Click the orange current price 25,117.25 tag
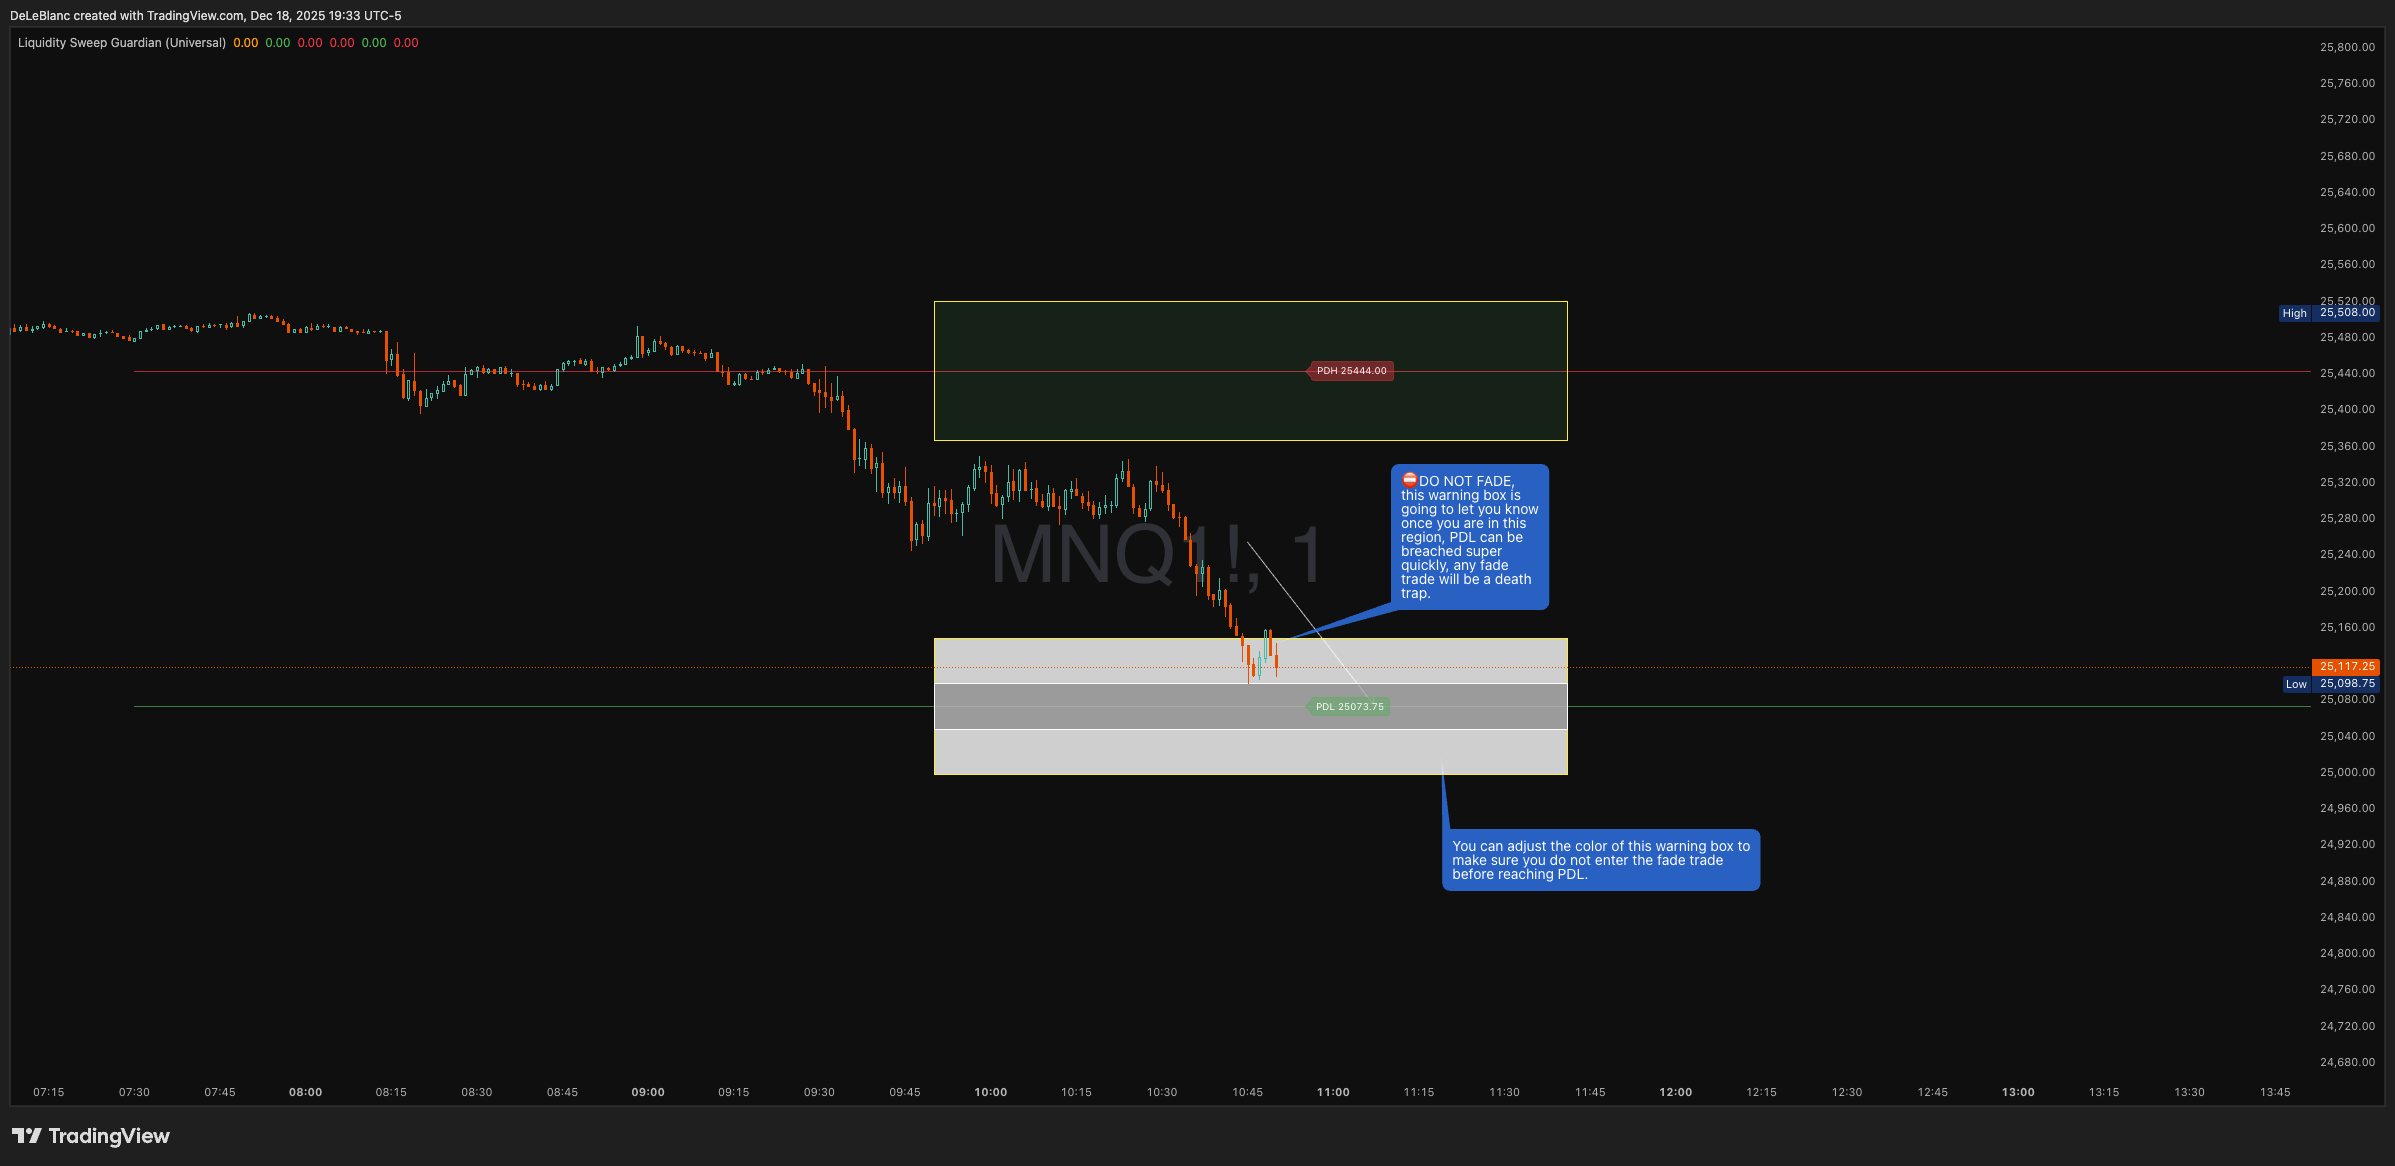 coord(2346,666)
